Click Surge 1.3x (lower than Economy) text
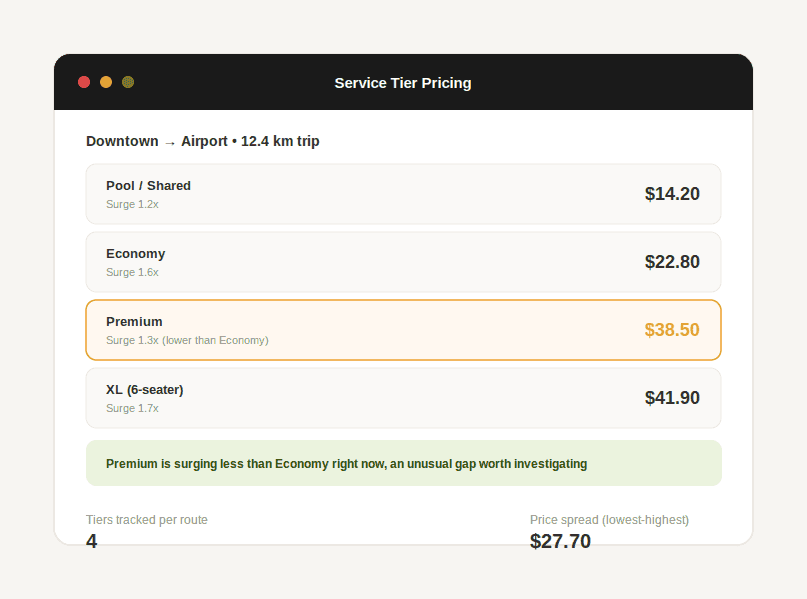The image size is (807, 599). click(x=187, y=340)
